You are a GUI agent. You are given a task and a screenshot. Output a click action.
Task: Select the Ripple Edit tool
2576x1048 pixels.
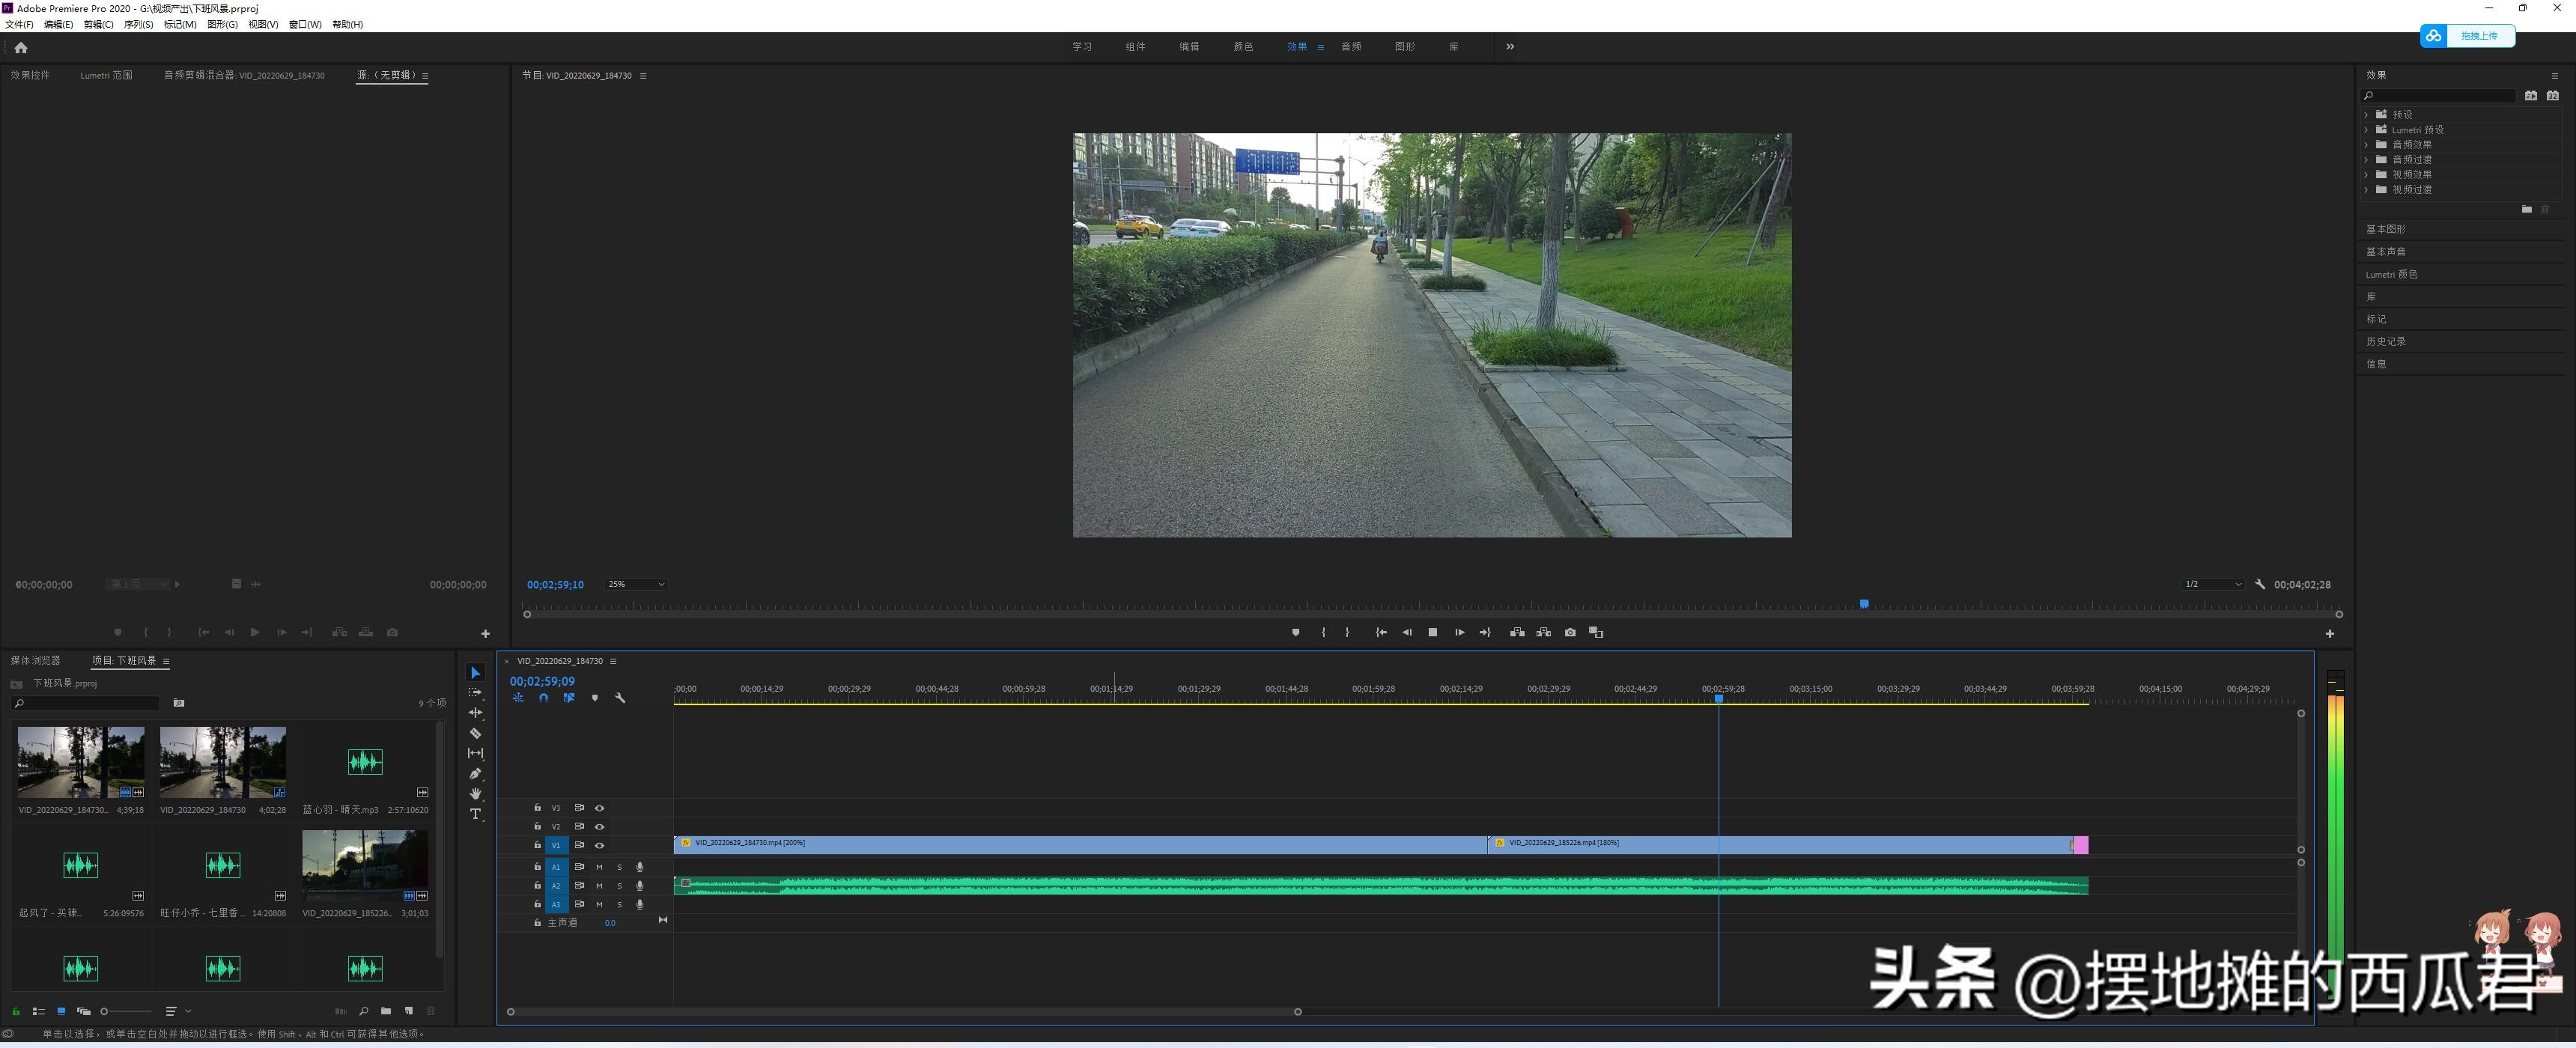pos(476,713)
